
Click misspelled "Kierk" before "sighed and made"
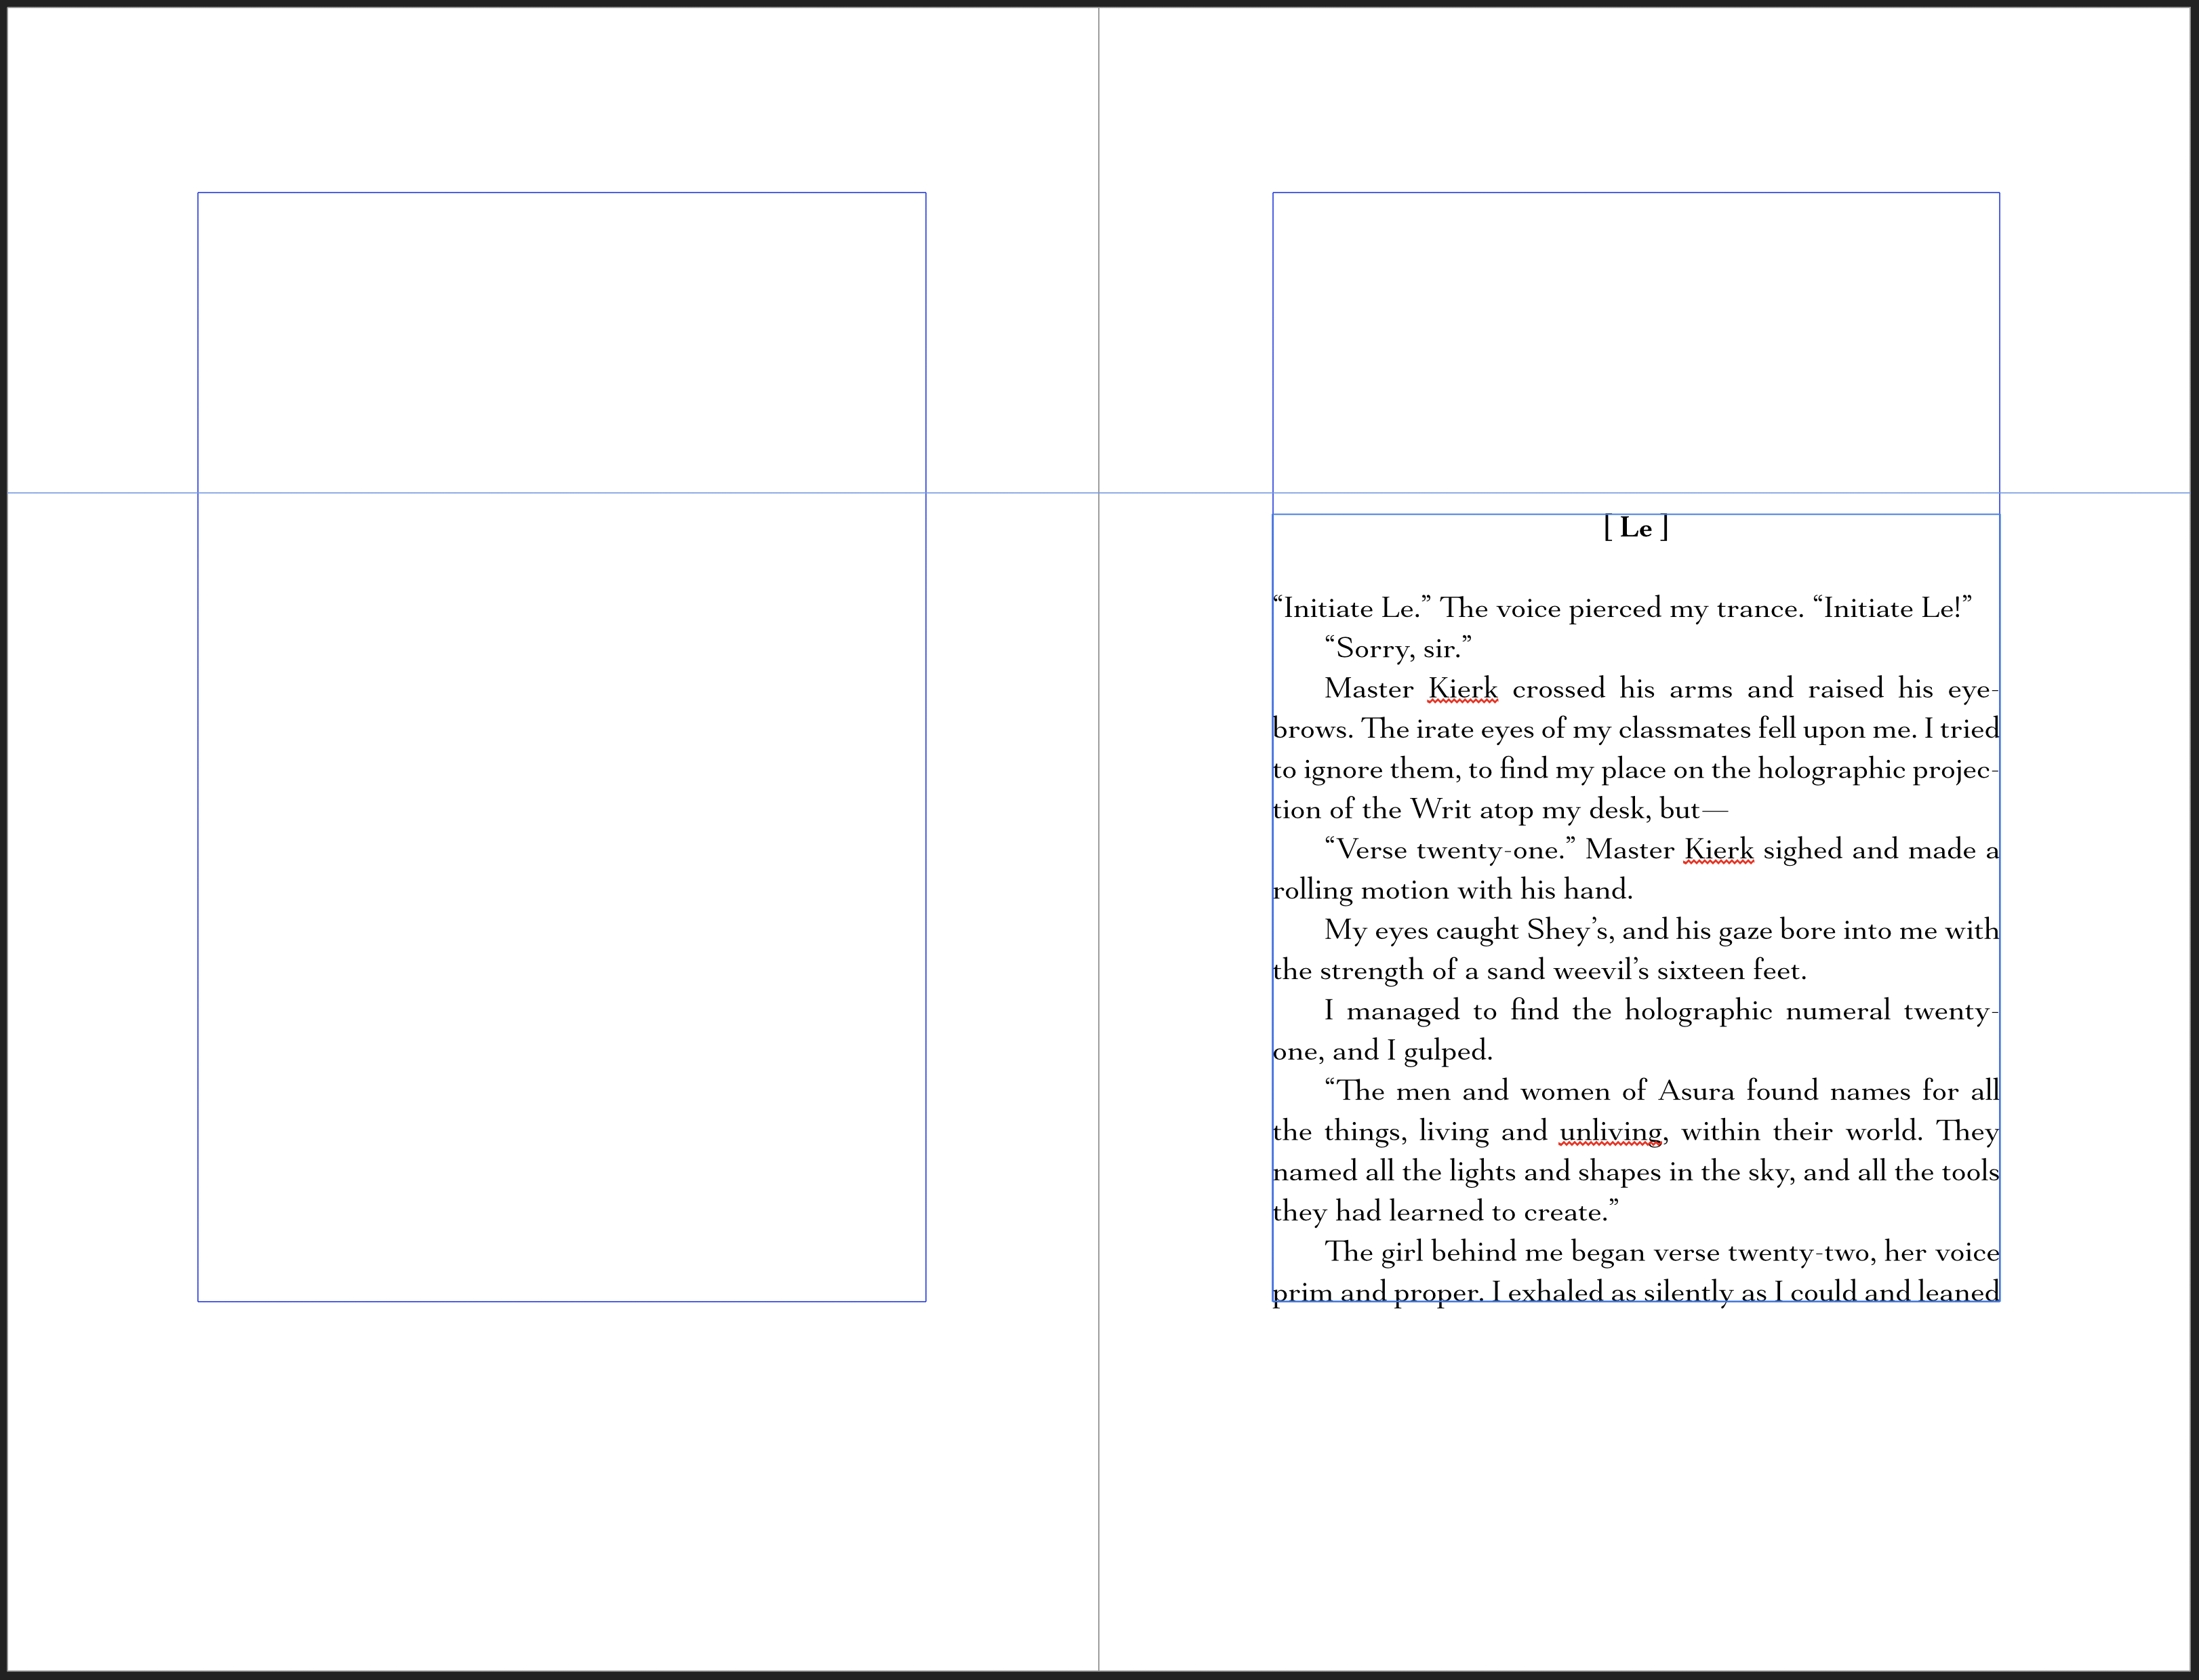[x=1718, y=850]
